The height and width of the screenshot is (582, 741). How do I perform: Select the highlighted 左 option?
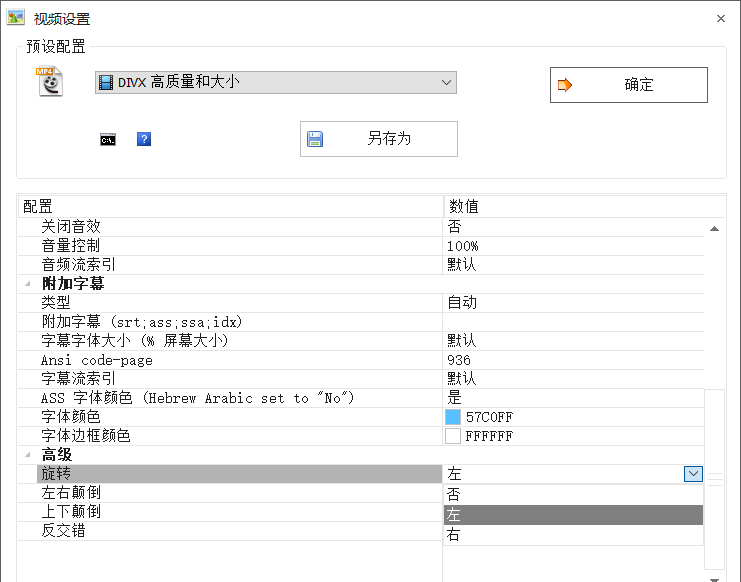click(x=573, y=515)
